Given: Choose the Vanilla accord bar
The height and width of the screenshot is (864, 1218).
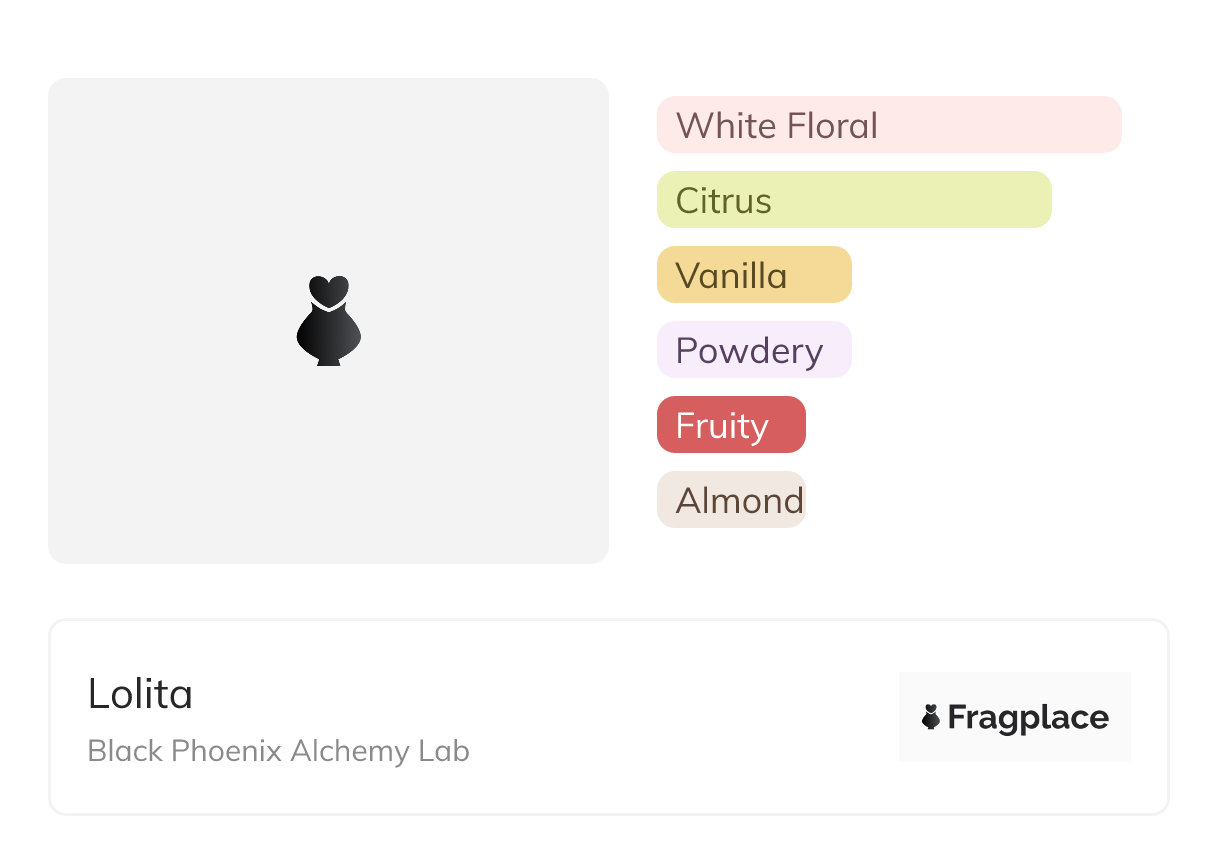Looking at the screenshot, I should [753, 275].
